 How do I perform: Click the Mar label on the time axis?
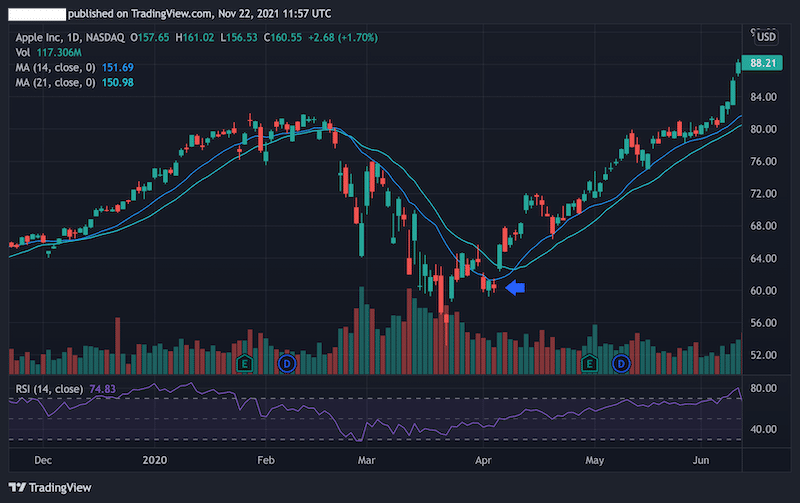coord(366,461)
